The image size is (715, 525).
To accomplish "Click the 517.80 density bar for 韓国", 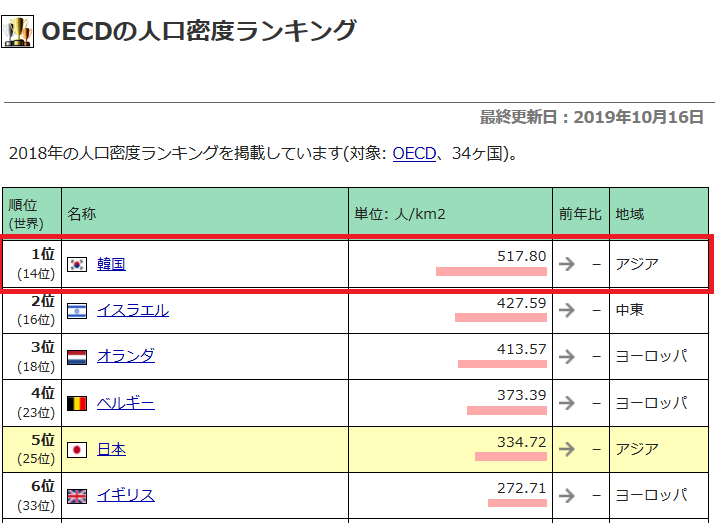I will pos(491,271).
